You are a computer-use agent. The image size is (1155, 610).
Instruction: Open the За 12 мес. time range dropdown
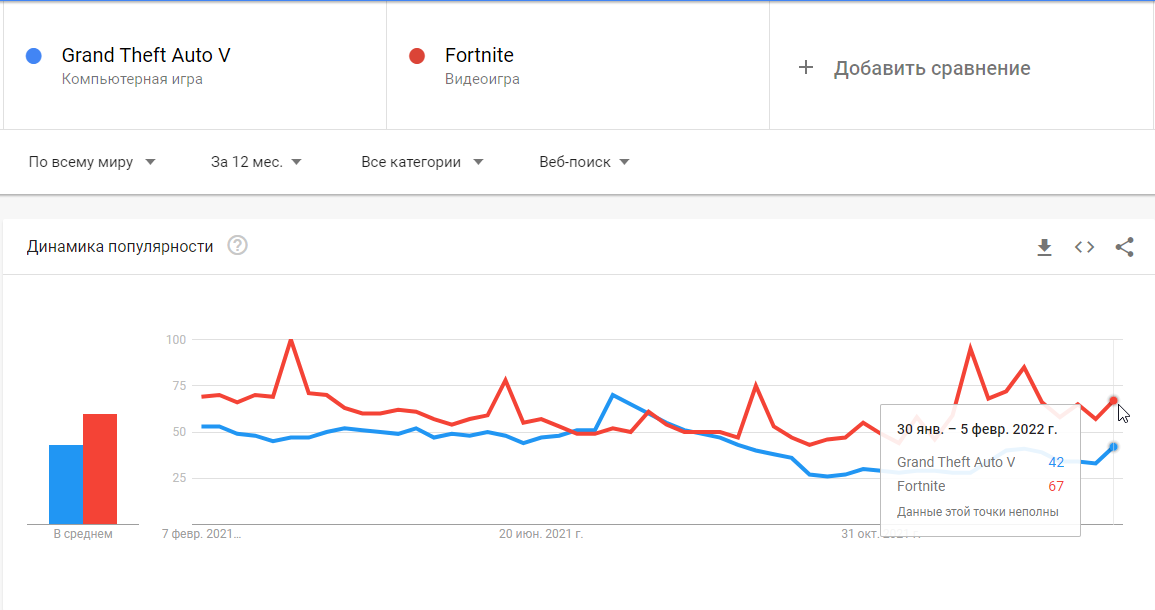coord(256,162)
